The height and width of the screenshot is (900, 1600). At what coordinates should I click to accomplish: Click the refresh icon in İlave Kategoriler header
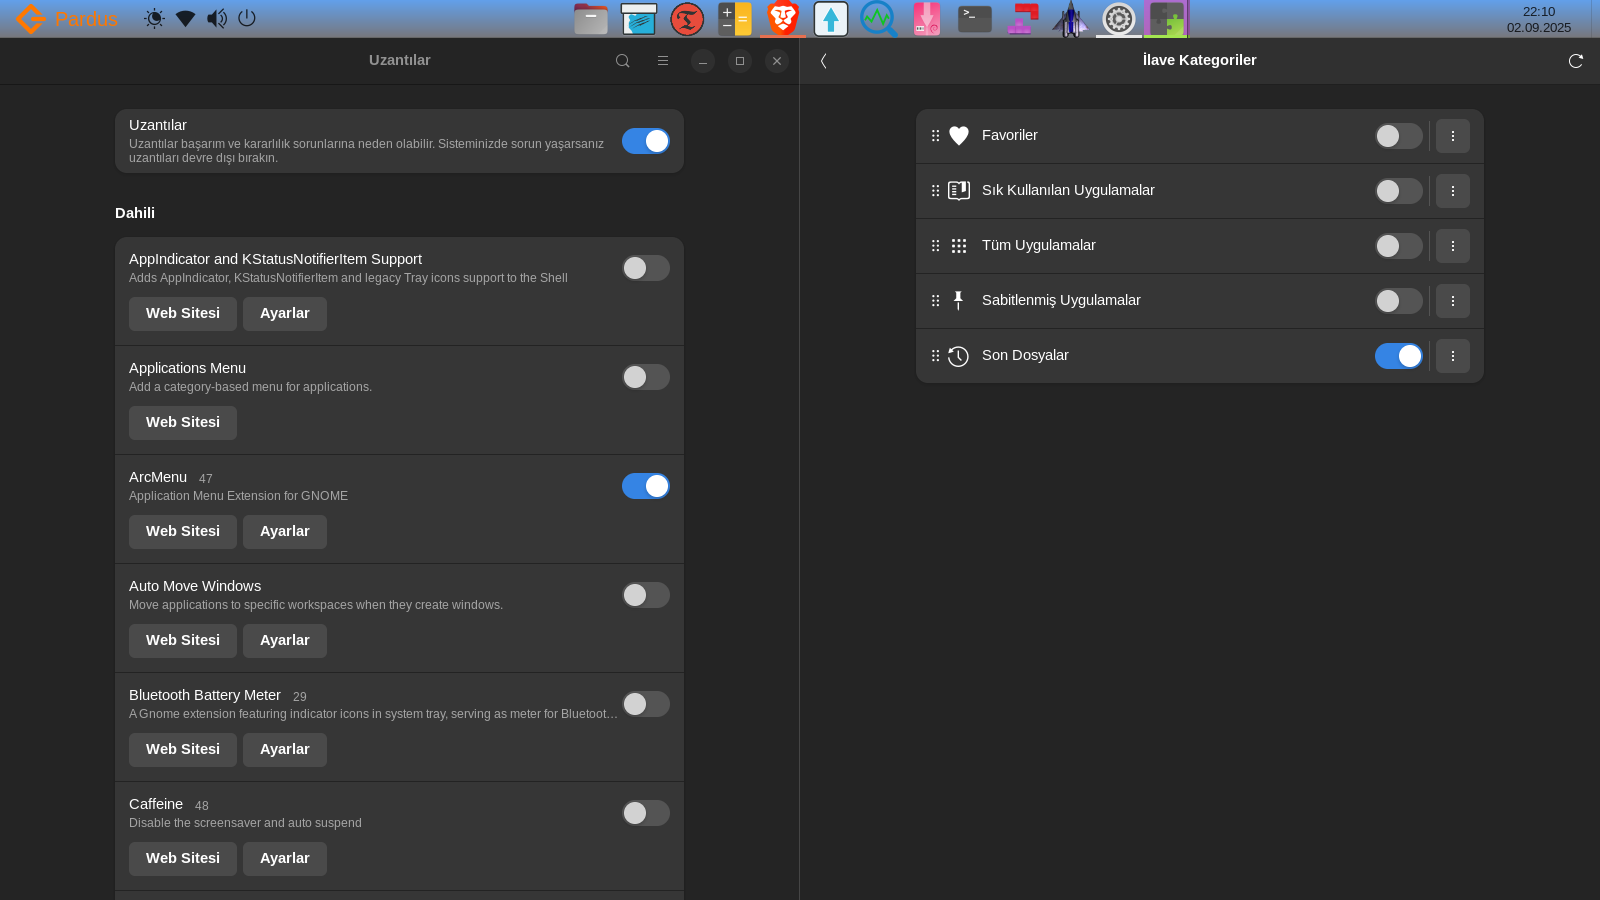click(1575, 61)
